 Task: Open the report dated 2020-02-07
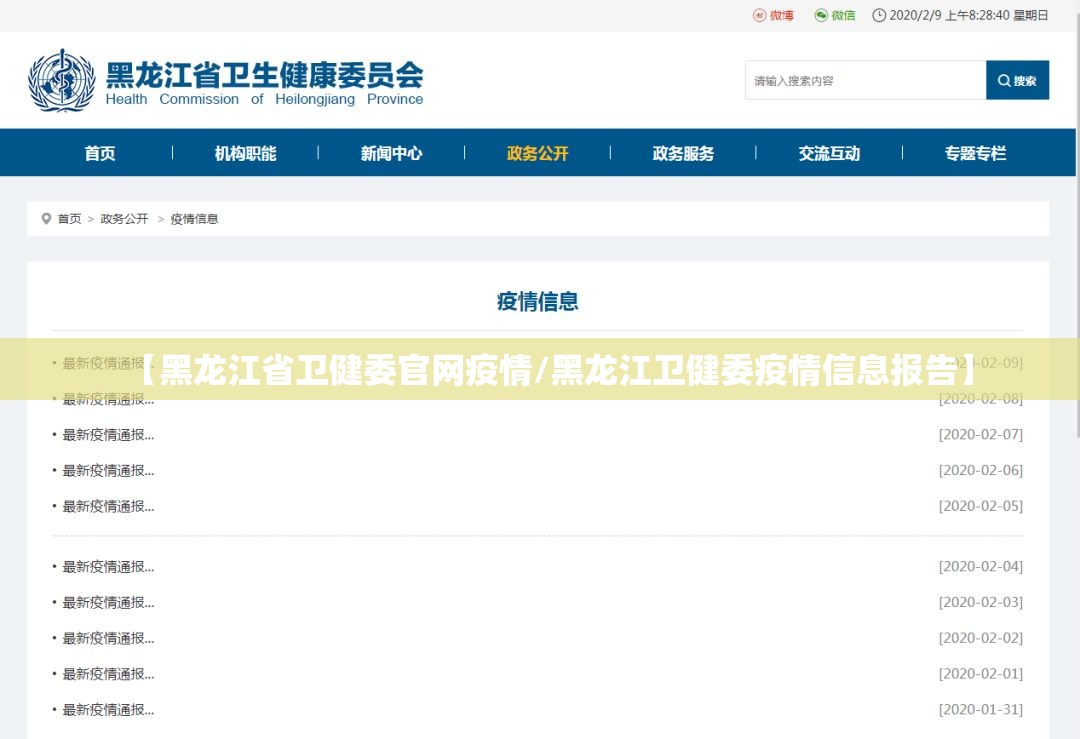click(x=108, y=435)
